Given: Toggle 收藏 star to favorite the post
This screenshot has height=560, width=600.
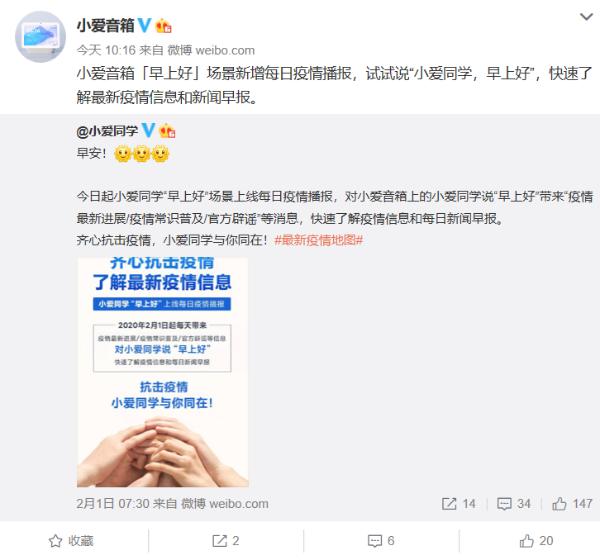Looking at the screenshot, I should tap(71, 541).
